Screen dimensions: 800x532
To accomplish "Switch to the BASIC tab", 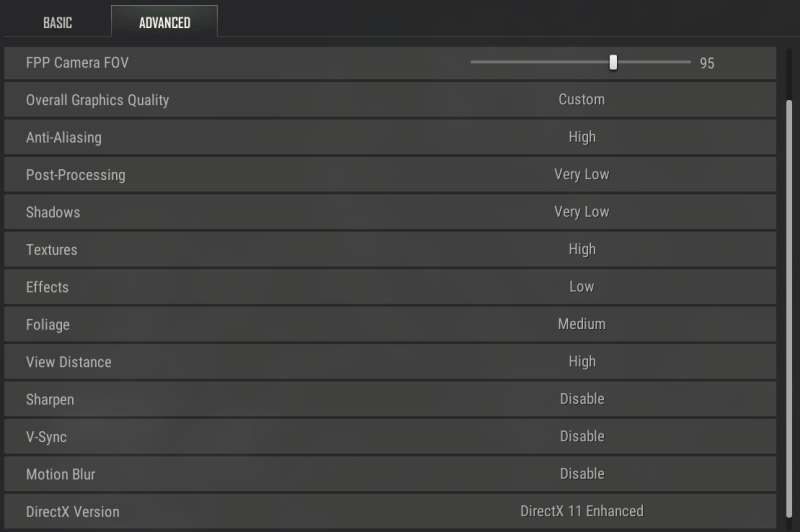I will pyautogui.click(x=57, y=22).
